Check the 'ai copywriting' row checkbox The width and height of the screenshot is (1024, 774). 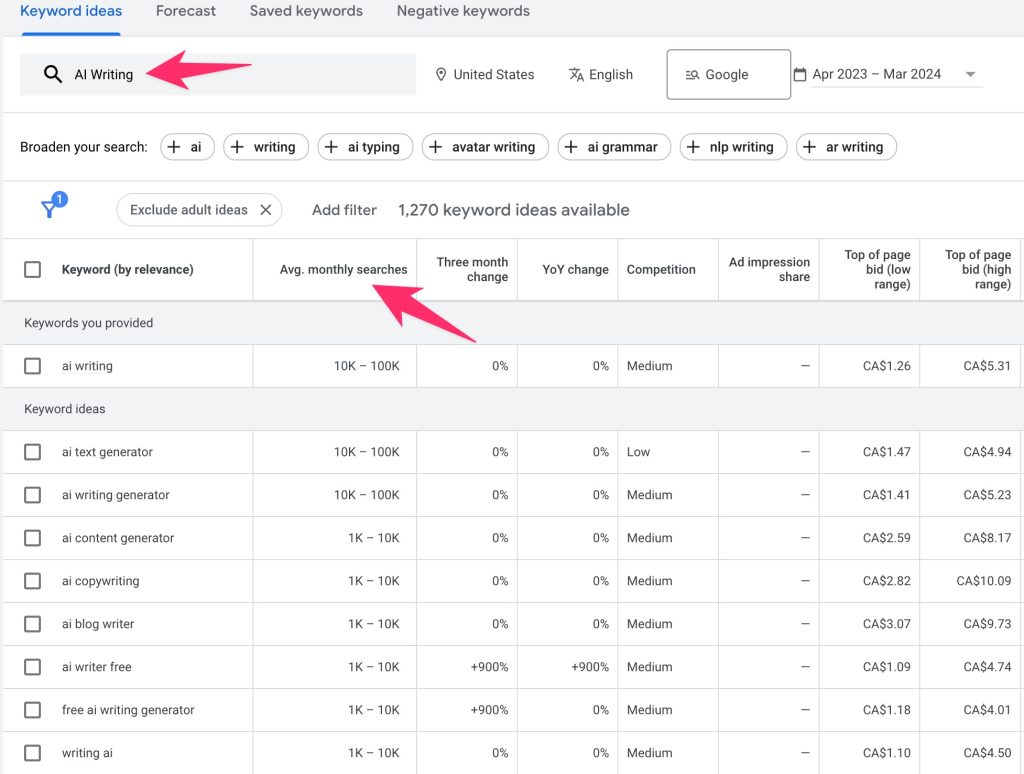pyautogui.click(x=33, y=581)
